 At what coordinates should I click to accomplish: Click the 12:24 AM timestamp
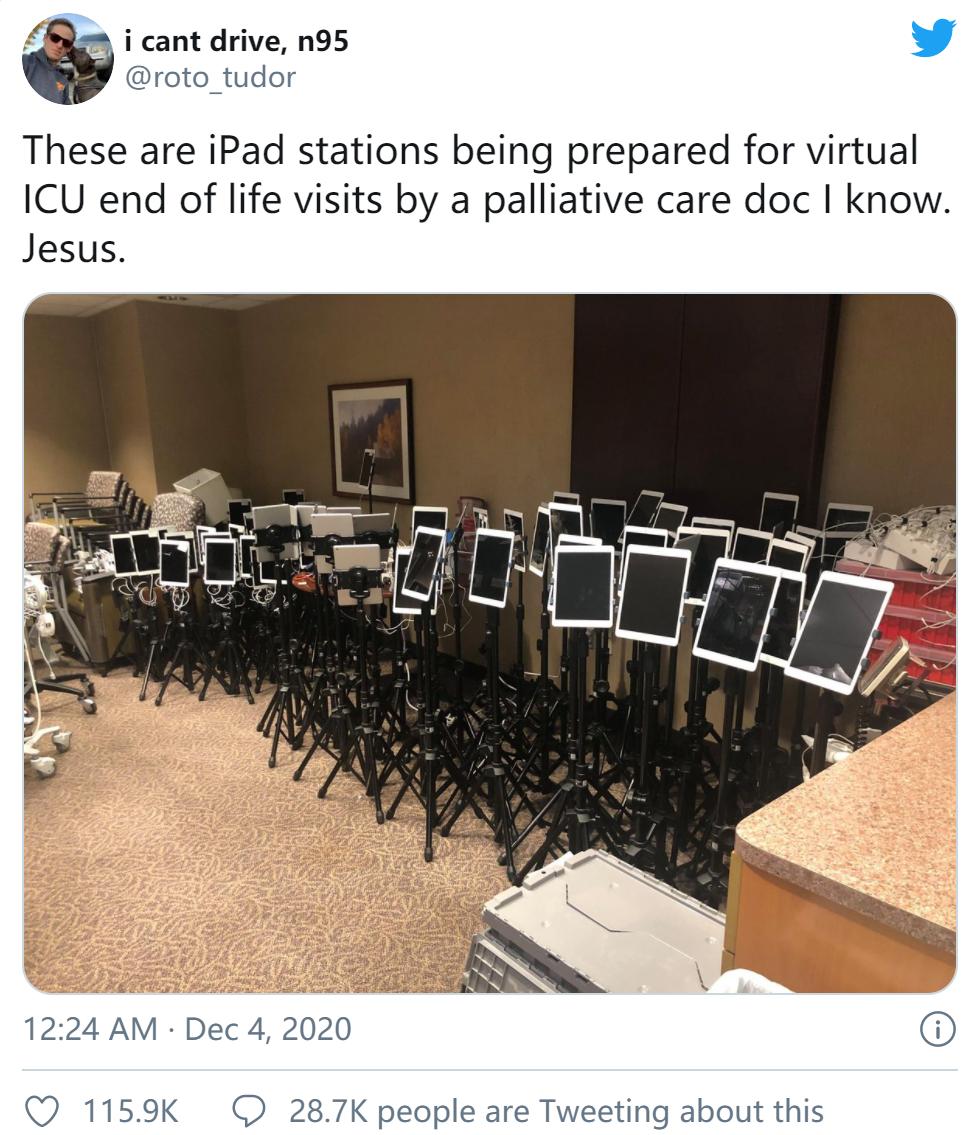[90, 1029]
